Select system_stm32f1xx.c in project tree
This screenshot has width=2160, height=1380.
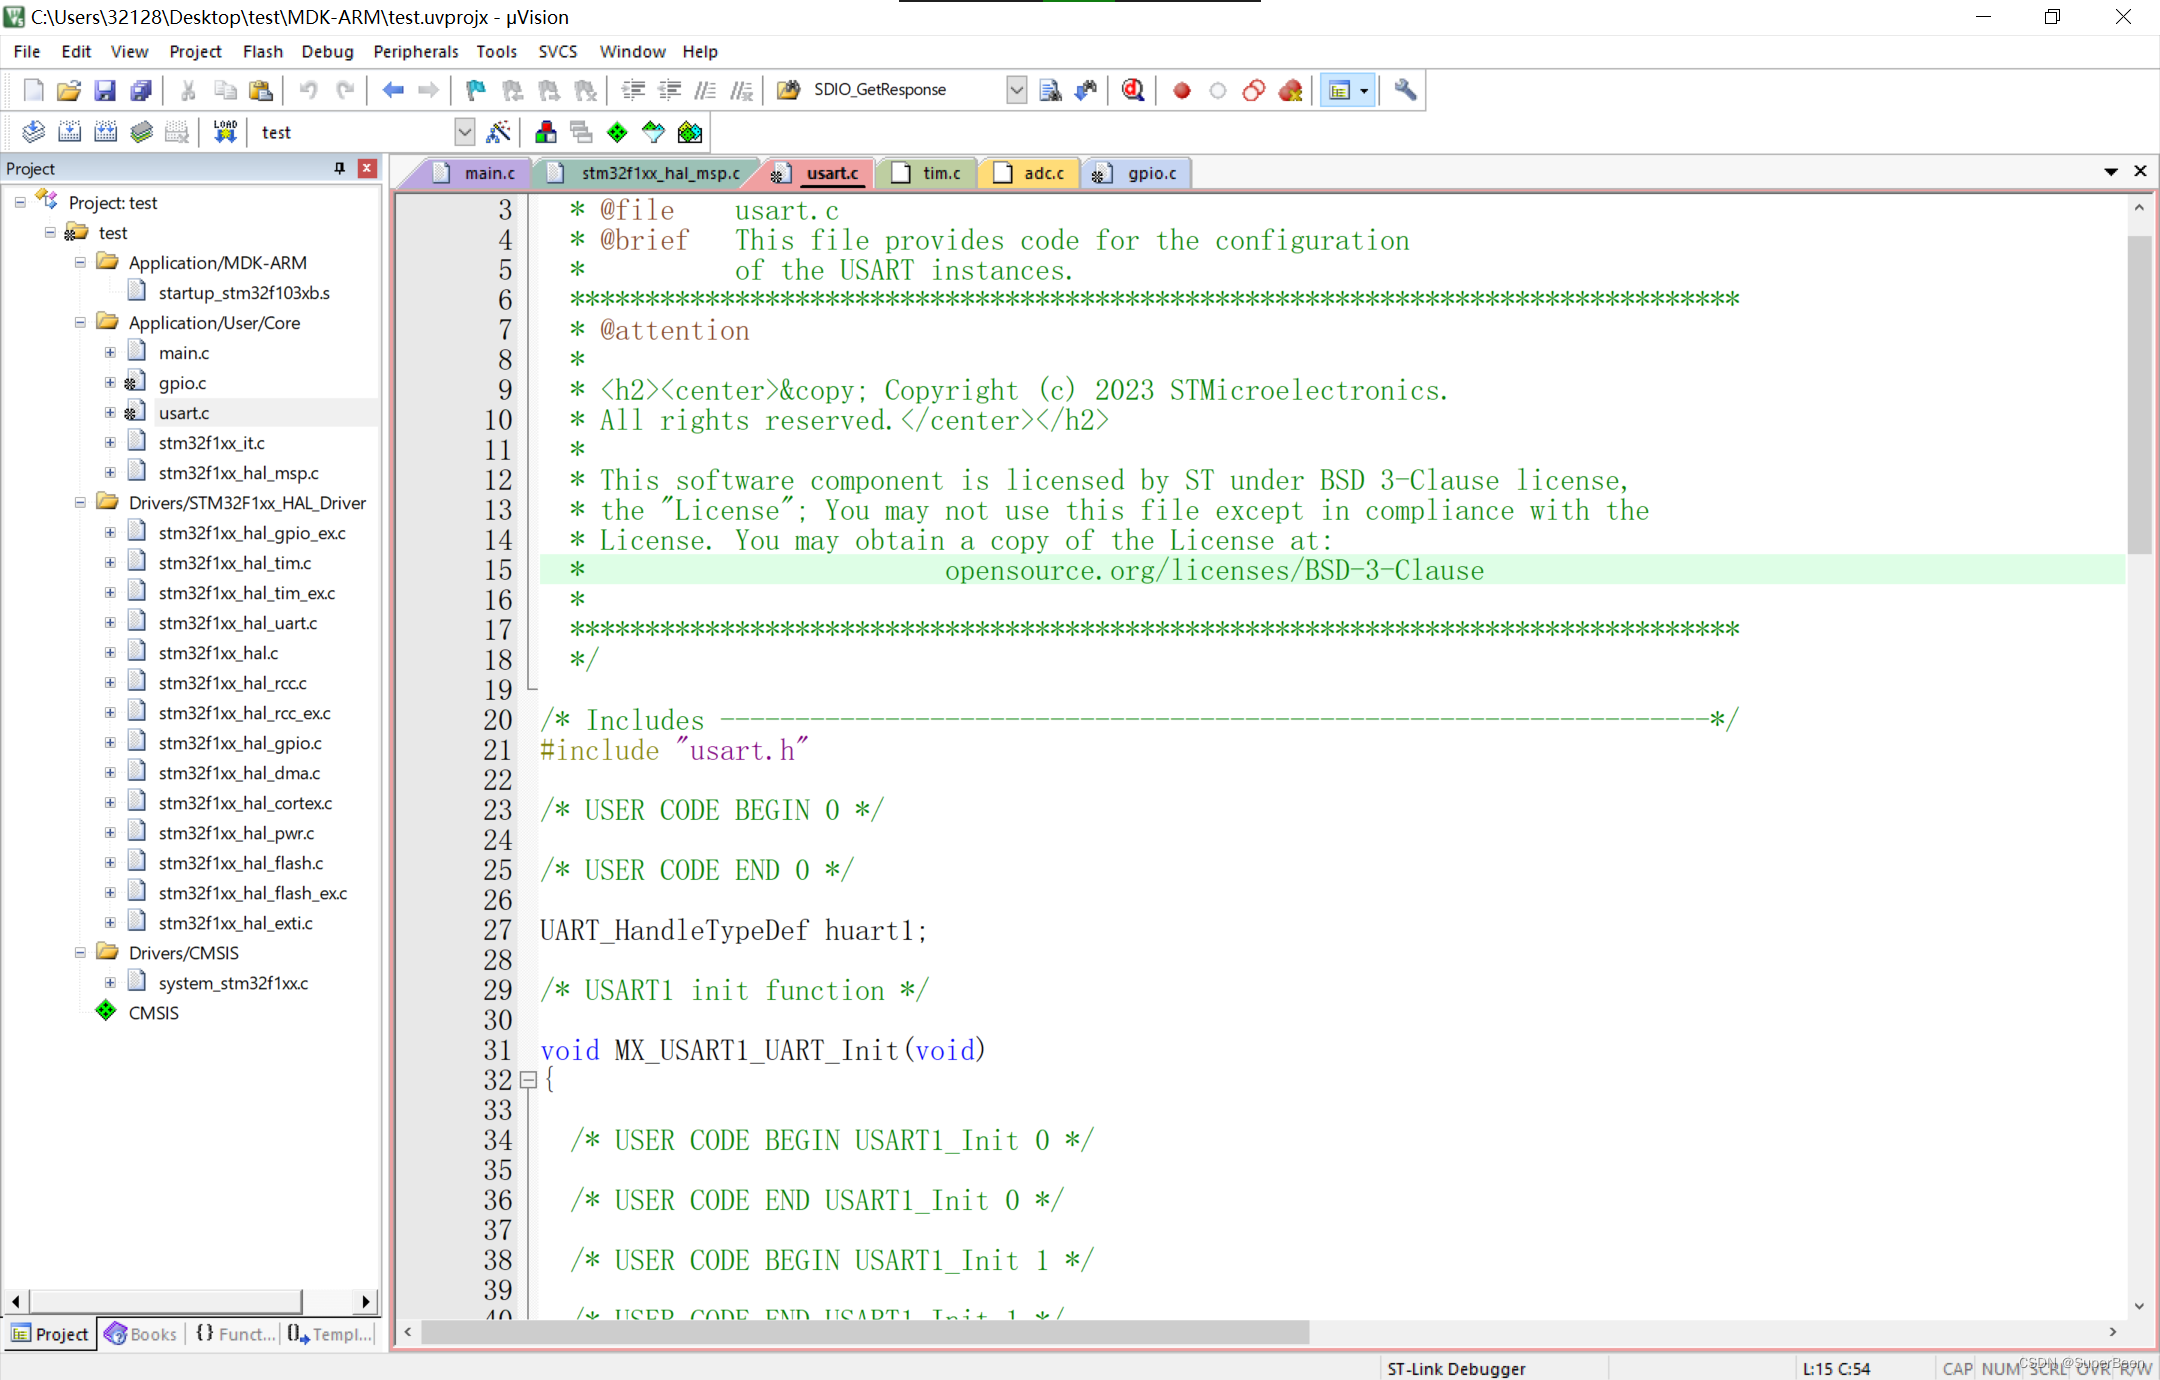click(x=232, y=982)
